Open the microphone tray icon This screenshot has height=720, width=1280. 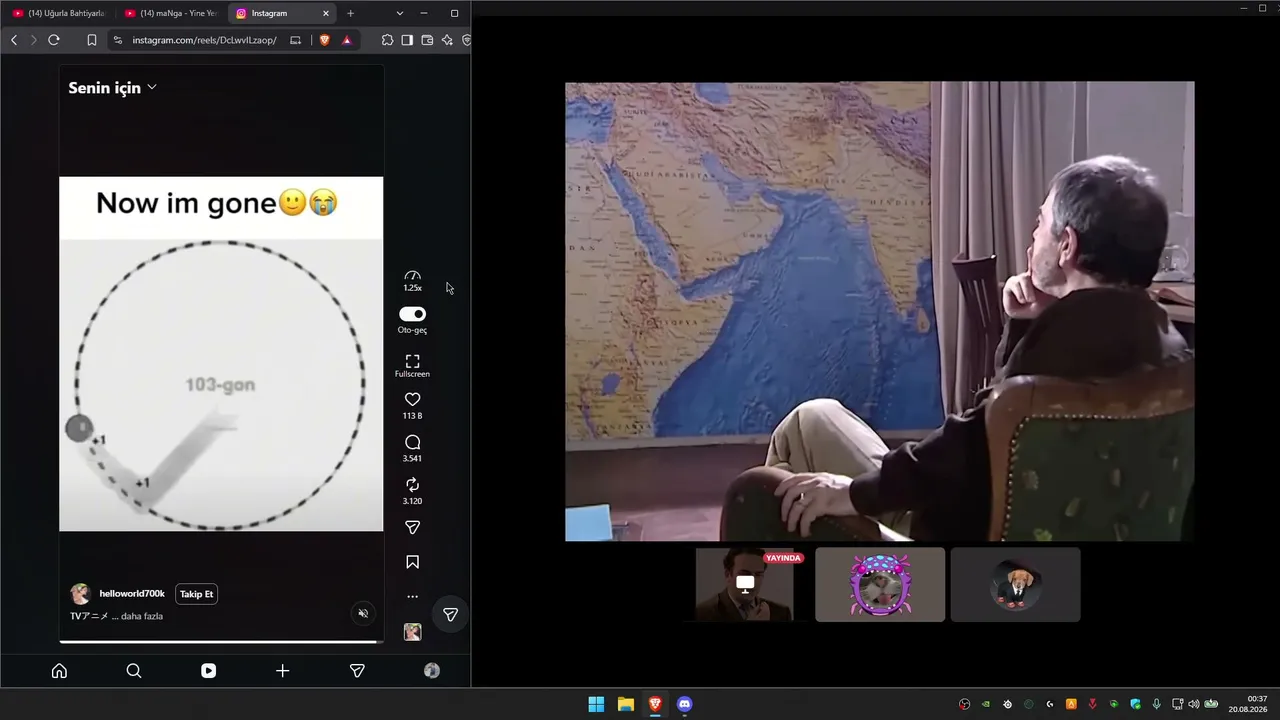[1157, 704]
